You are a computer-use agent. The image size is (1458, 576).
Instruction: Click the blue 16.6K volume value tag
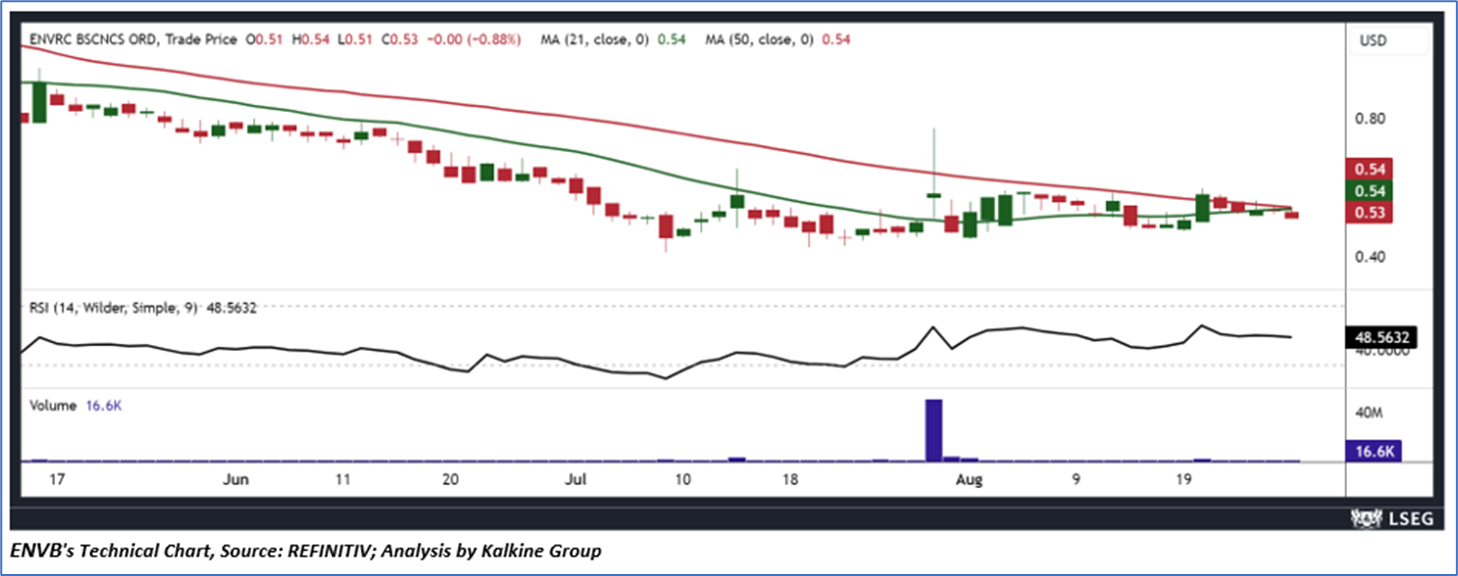click(1375, 451)
